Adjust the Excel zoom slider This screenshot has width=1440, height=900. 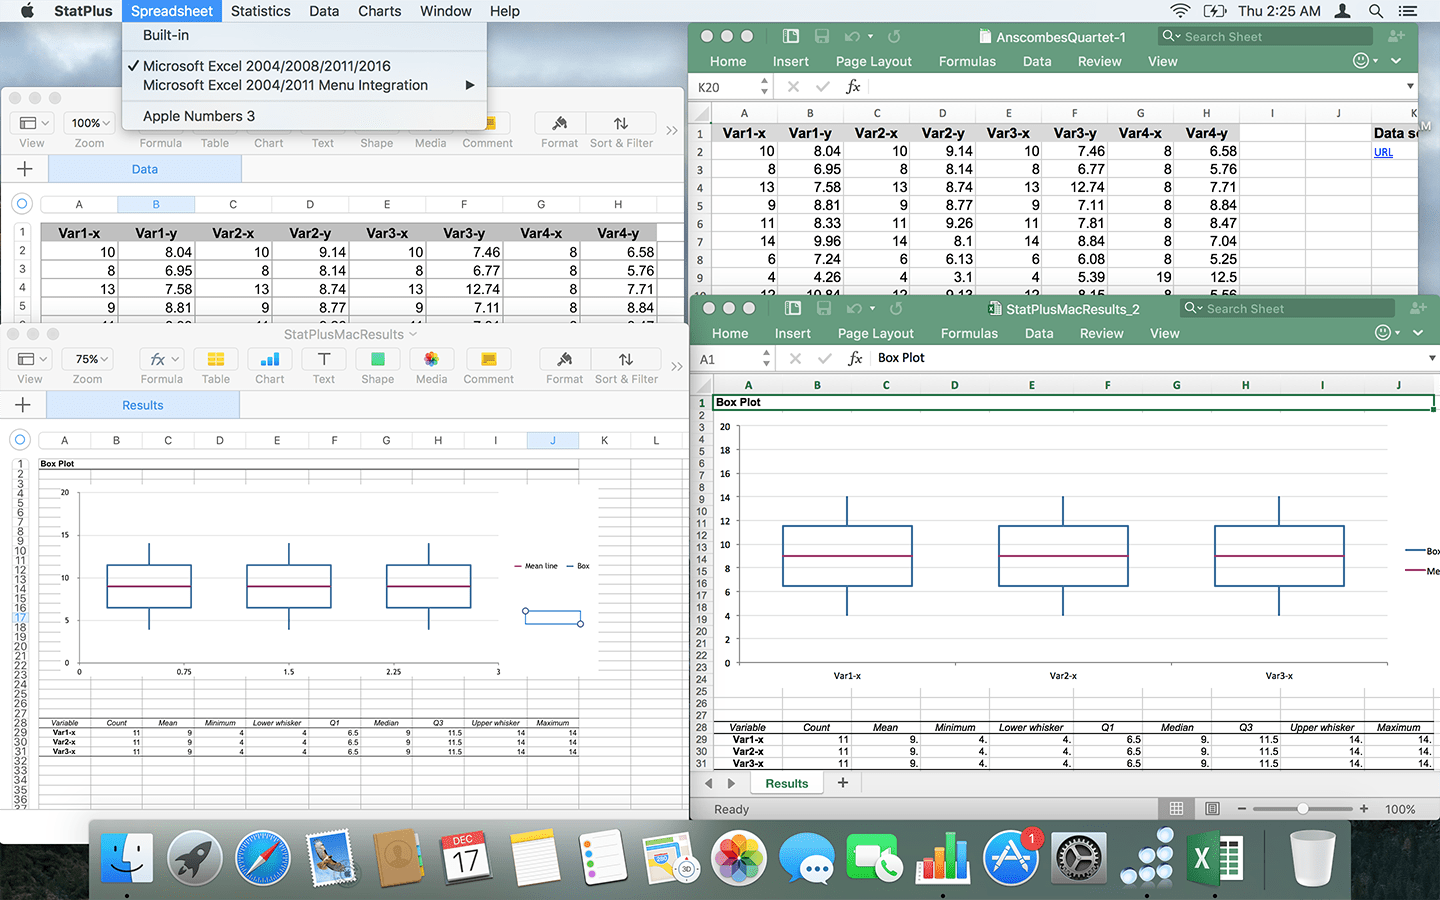click(1302, 808)
